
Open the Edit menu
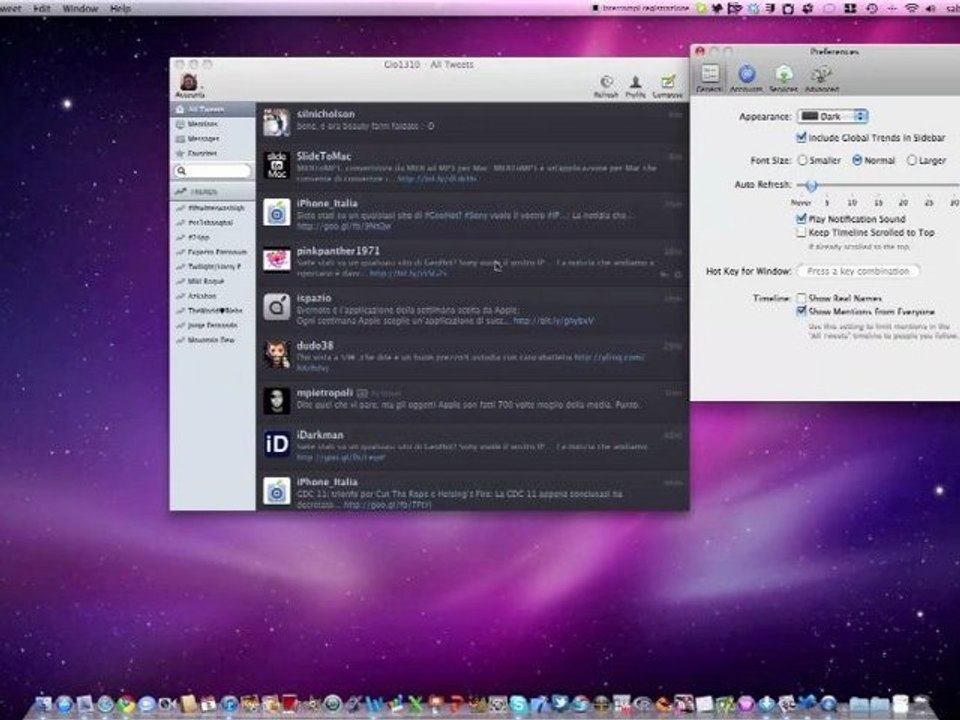(42, 8)
